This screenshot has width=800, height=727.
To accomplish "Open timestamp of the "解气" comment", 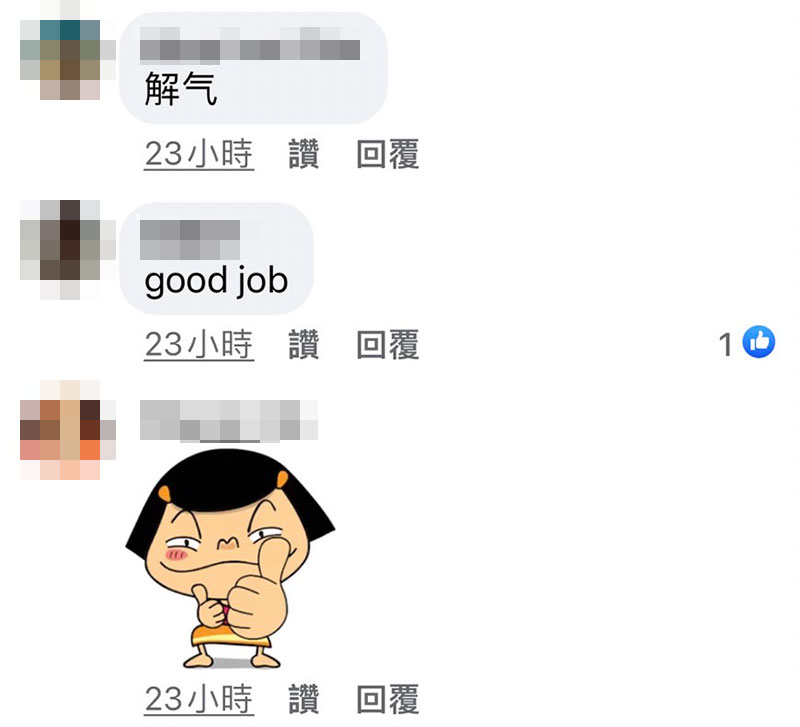I will click(199, 154).
